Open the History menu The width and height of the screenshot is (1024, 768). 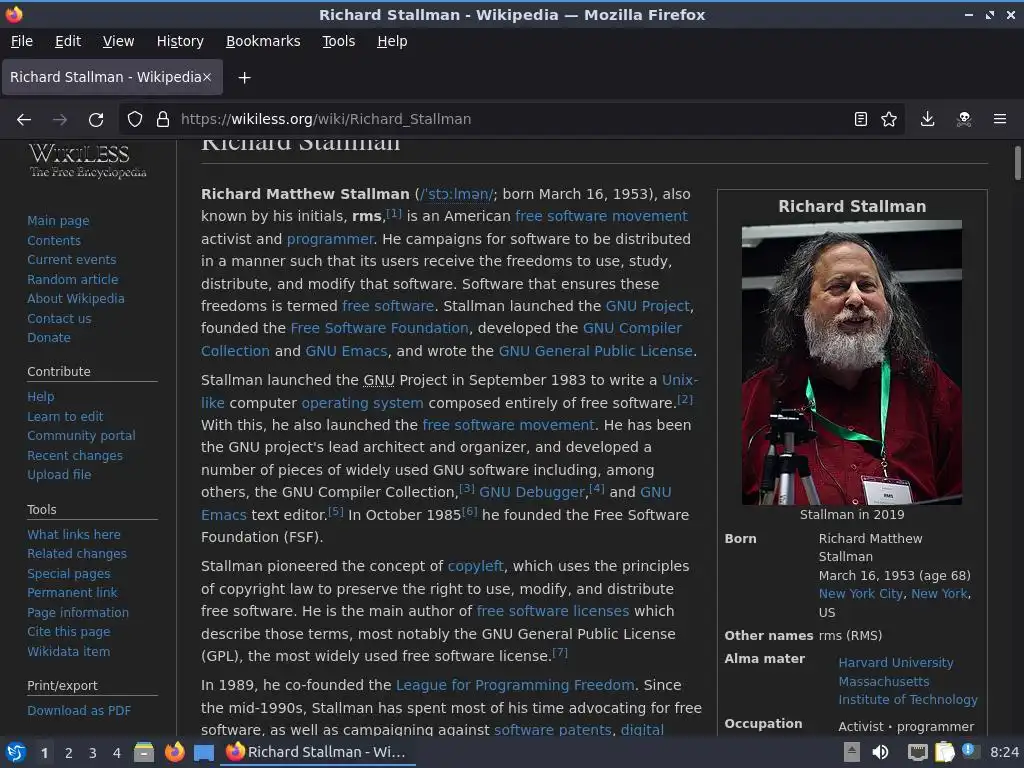point(180,41)
